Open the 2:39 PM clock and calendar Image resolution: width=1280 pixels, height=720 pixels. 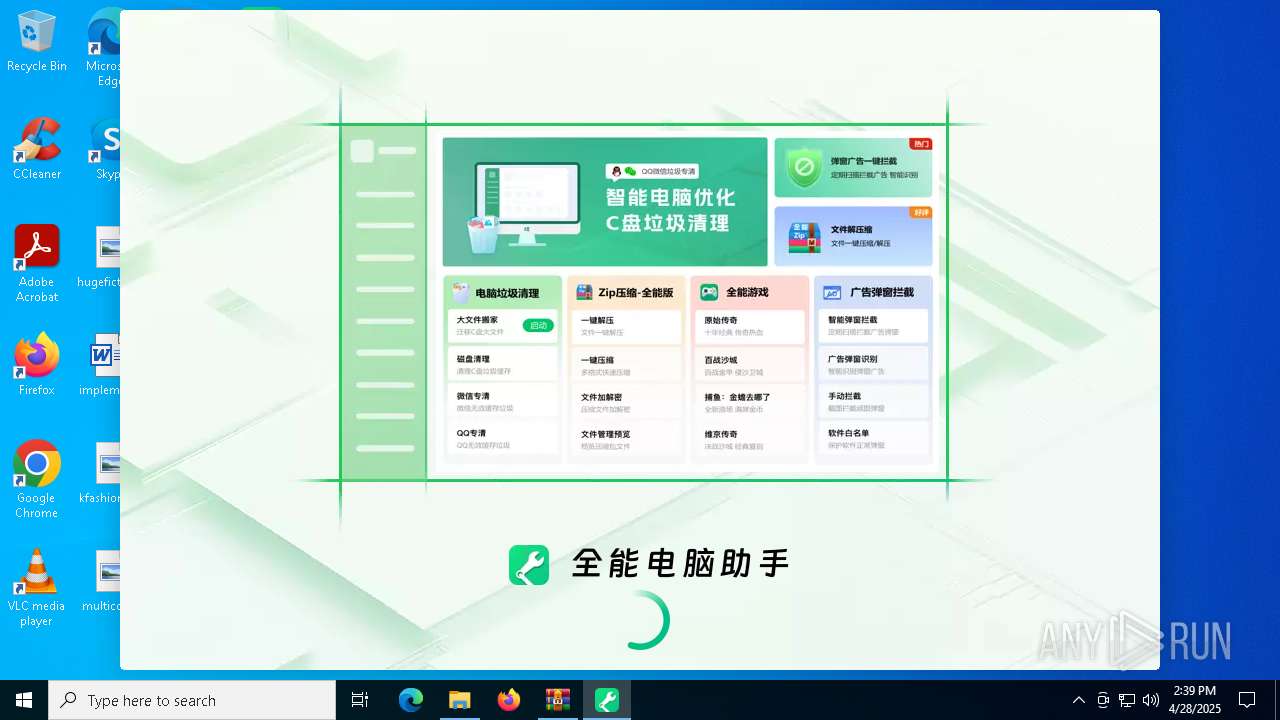[1197, 700]
